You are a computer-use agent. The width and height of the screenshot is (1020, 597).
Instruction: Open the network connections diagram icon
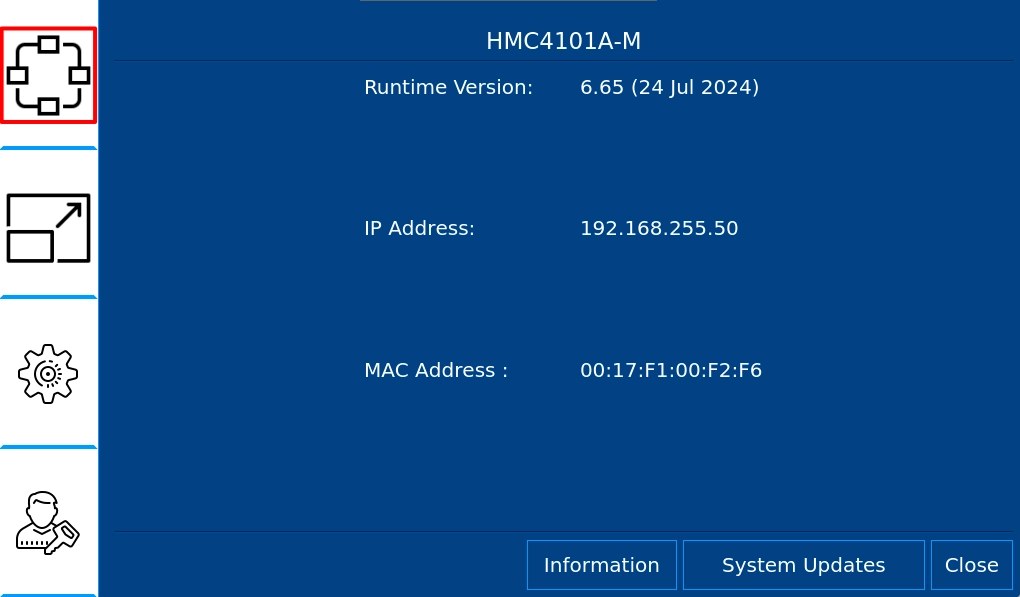(48, 75)
